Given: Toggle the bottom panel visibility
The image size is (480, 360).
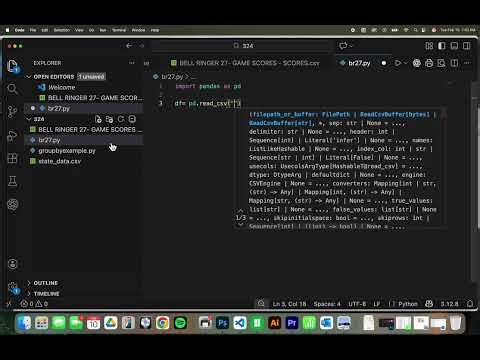Looking at the screenshot, I should tap(454, 46).
